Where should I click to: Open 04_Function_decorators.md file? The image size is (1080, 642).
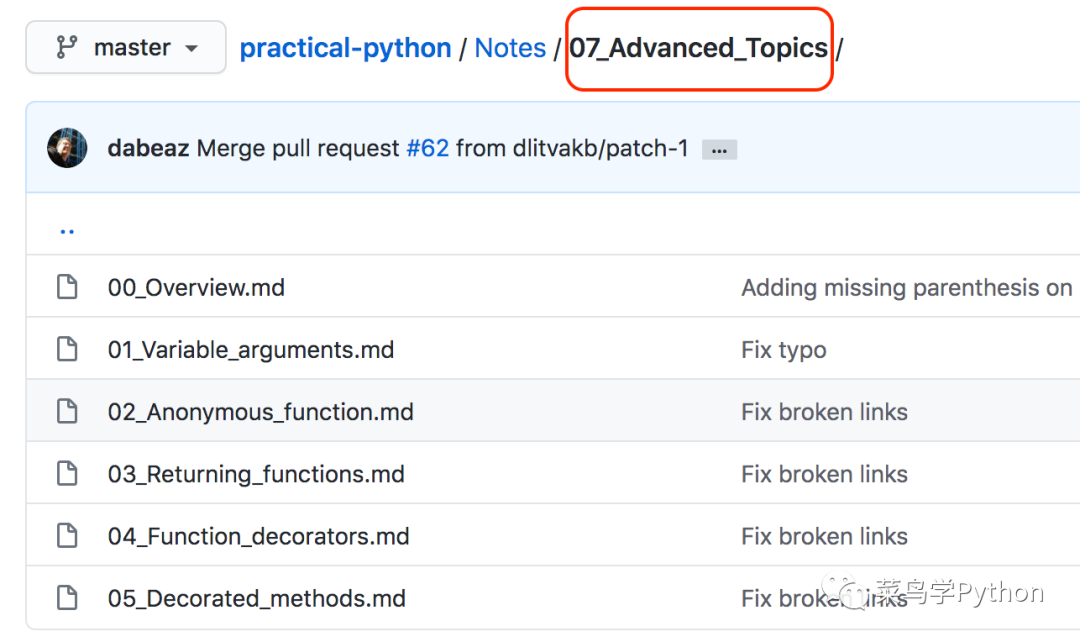pos(258,536)
